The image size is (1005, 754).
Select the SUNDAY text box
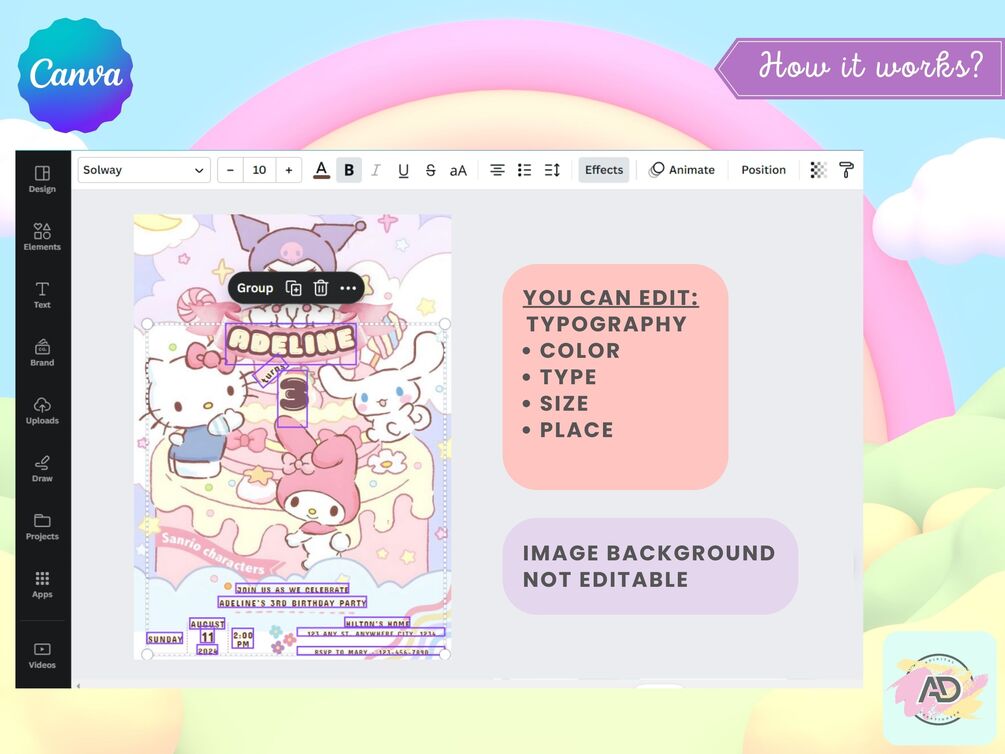pos(165,639)
